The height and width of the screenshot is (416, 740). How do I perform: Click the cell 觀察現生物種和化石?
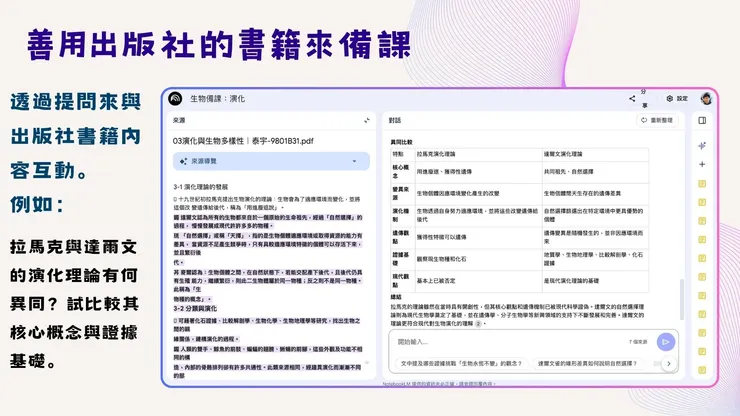click(x=441, y=259)
